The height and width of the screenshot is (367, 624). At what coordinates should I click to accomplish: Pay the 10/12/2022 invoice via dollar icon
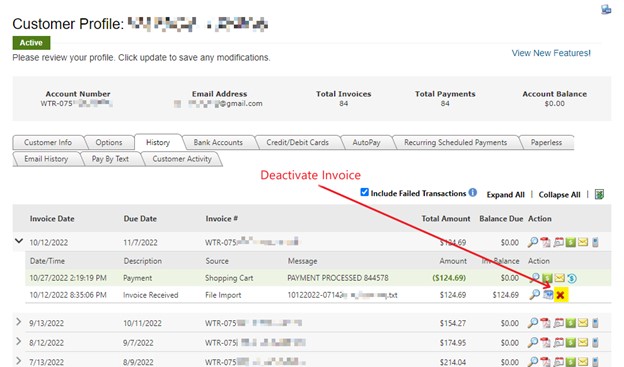tap(571, 242)
